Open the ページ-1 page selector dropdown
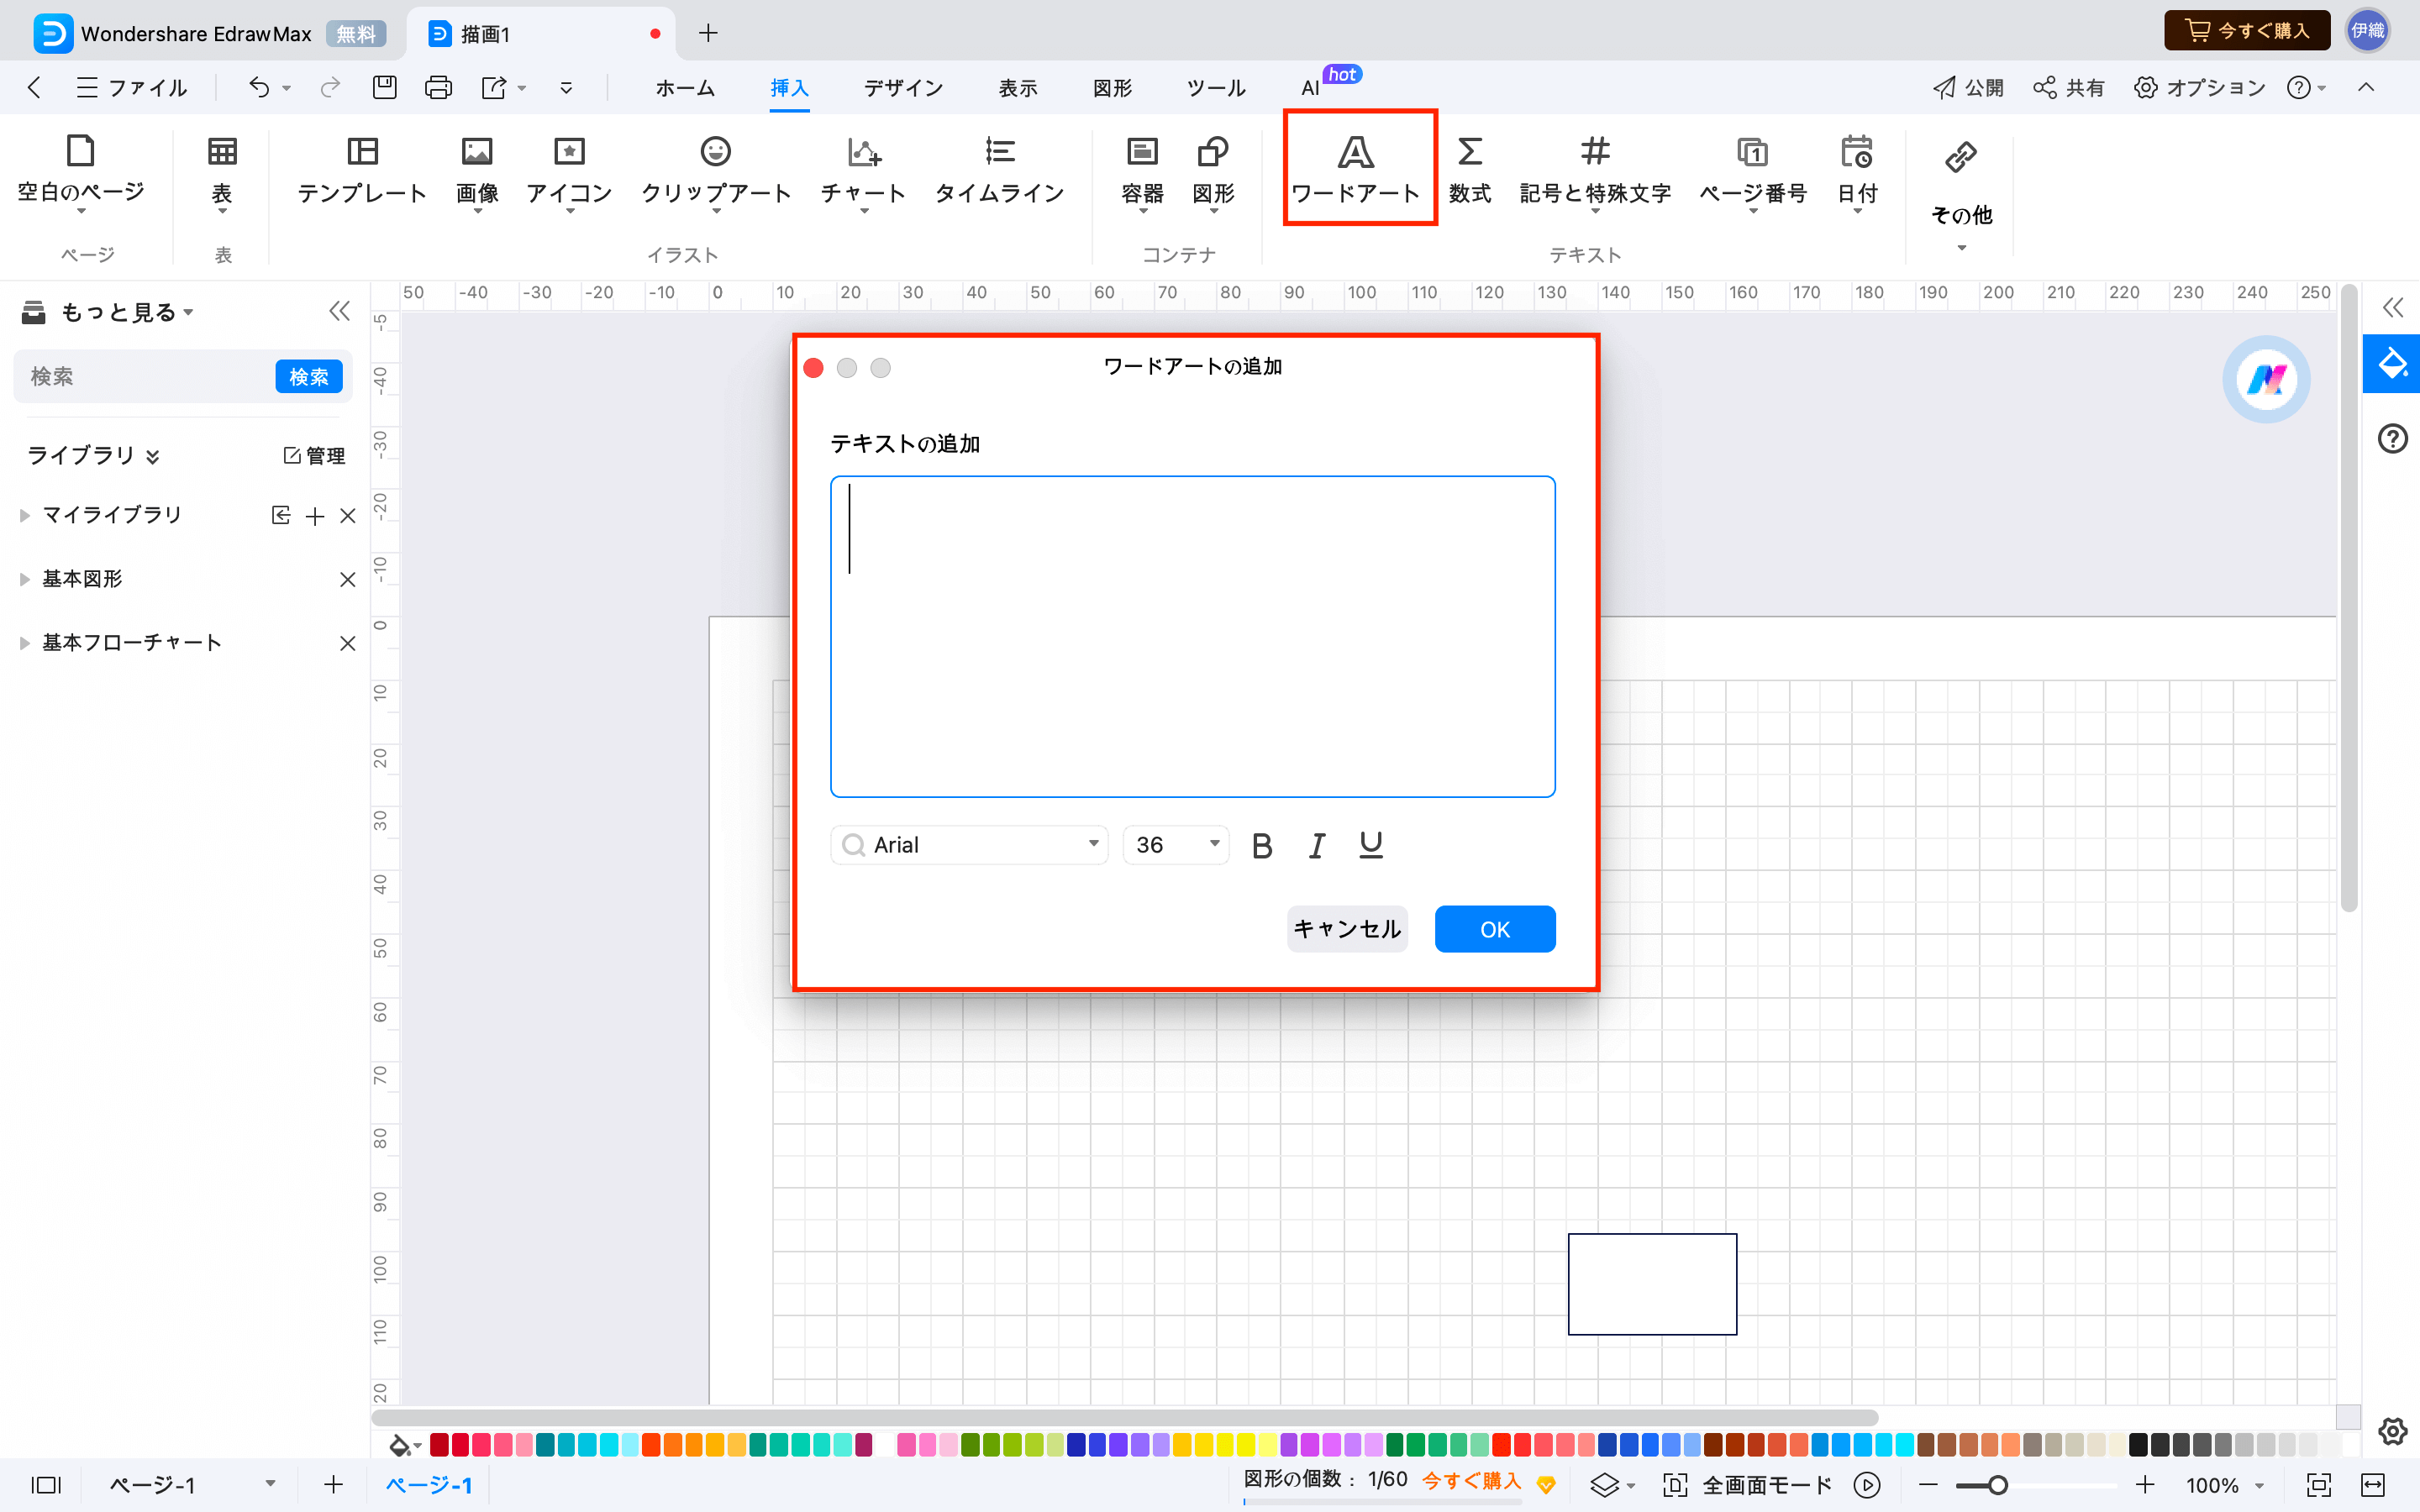2420x1512 pixels. coord(192,1485)
